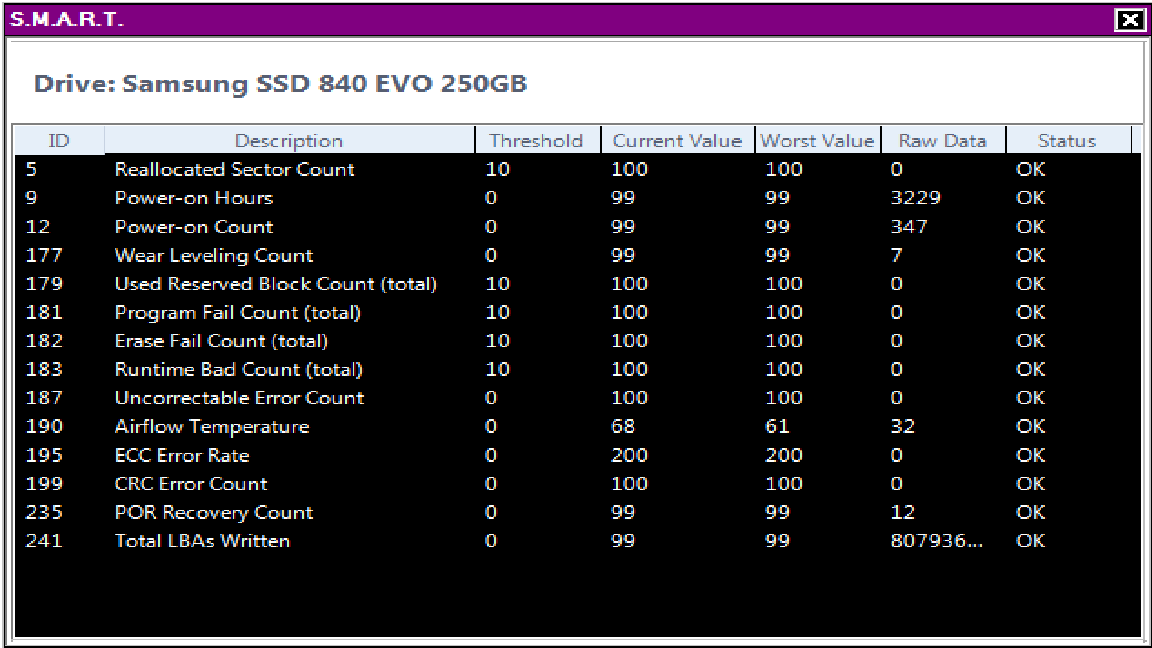The height and width of the screenshot is (648, 1152).
Task: Select Used Reserved Block Count (total) row
Action: click(577, 284)
